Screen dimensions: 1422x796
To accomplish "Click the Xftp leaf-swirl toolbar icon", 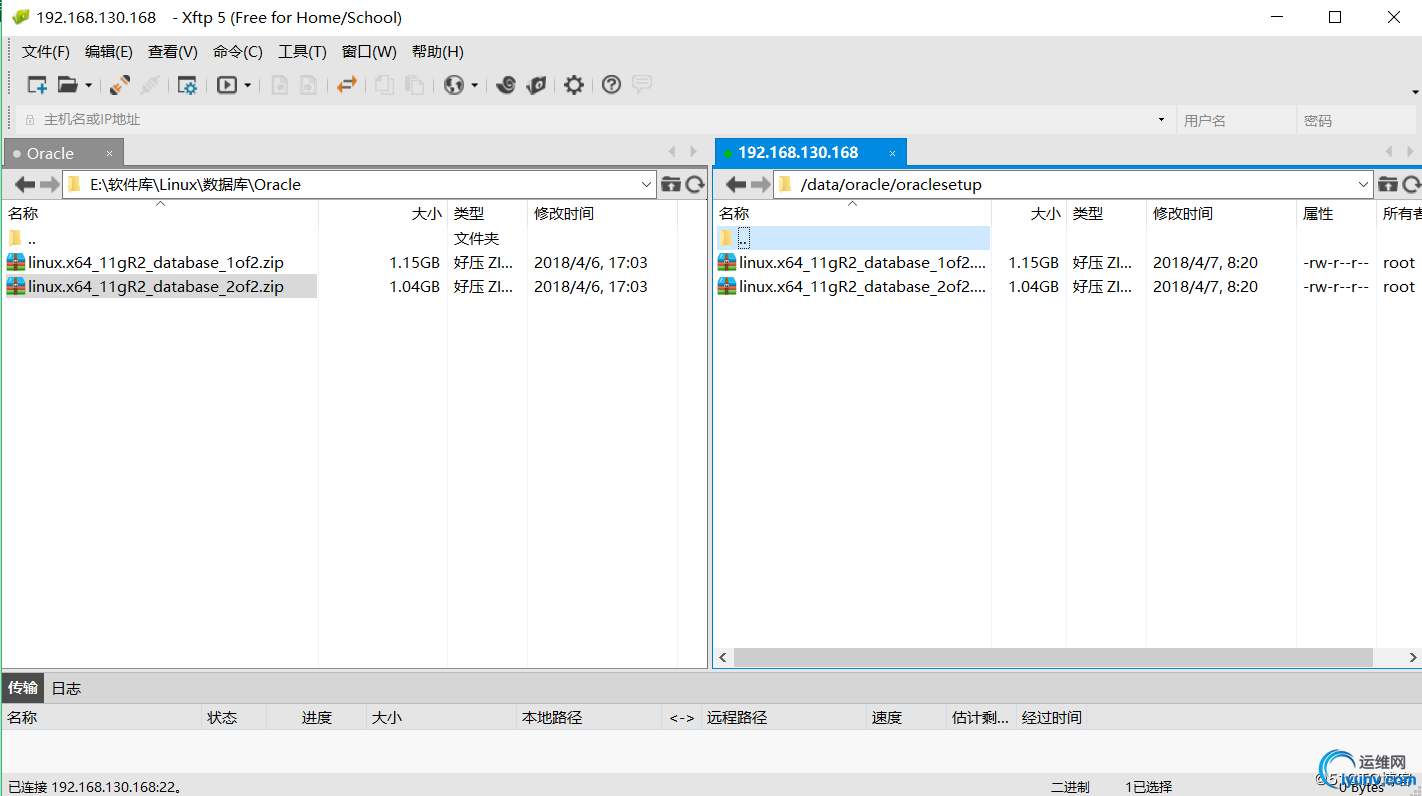I will tap(536, 85).
